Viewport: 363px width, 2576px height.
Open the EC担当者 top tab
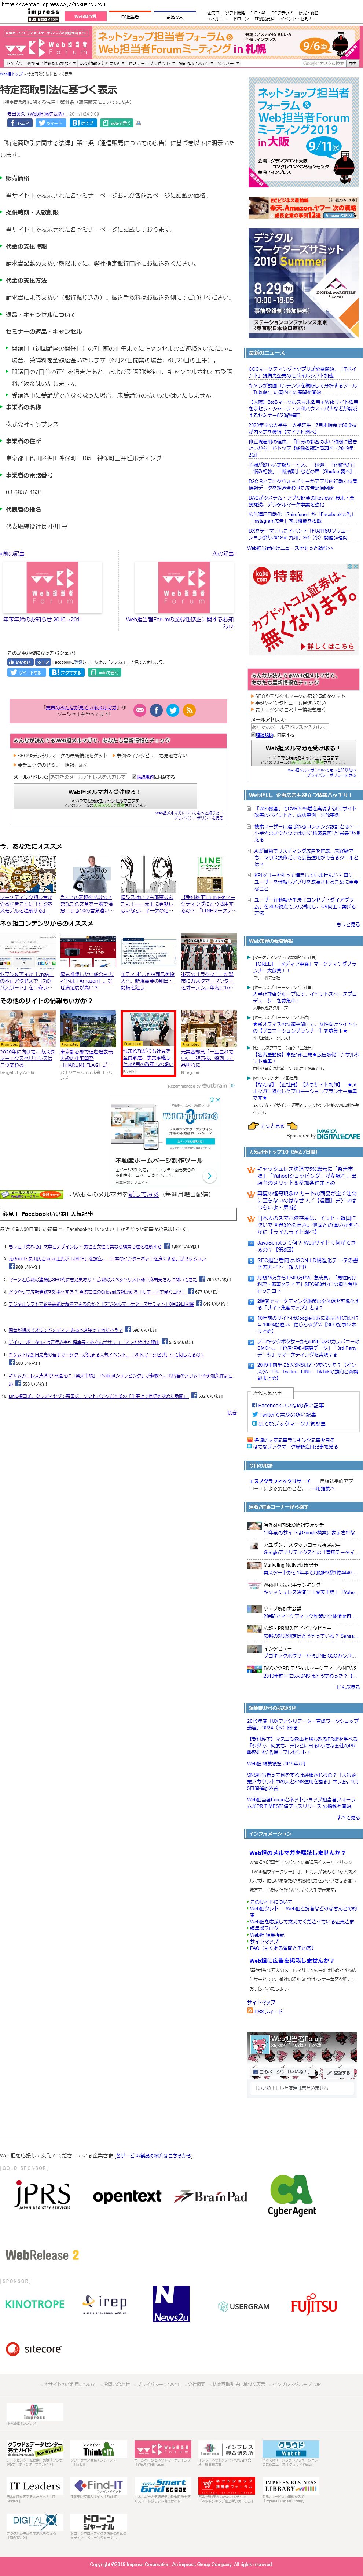[x=130, y=17]
